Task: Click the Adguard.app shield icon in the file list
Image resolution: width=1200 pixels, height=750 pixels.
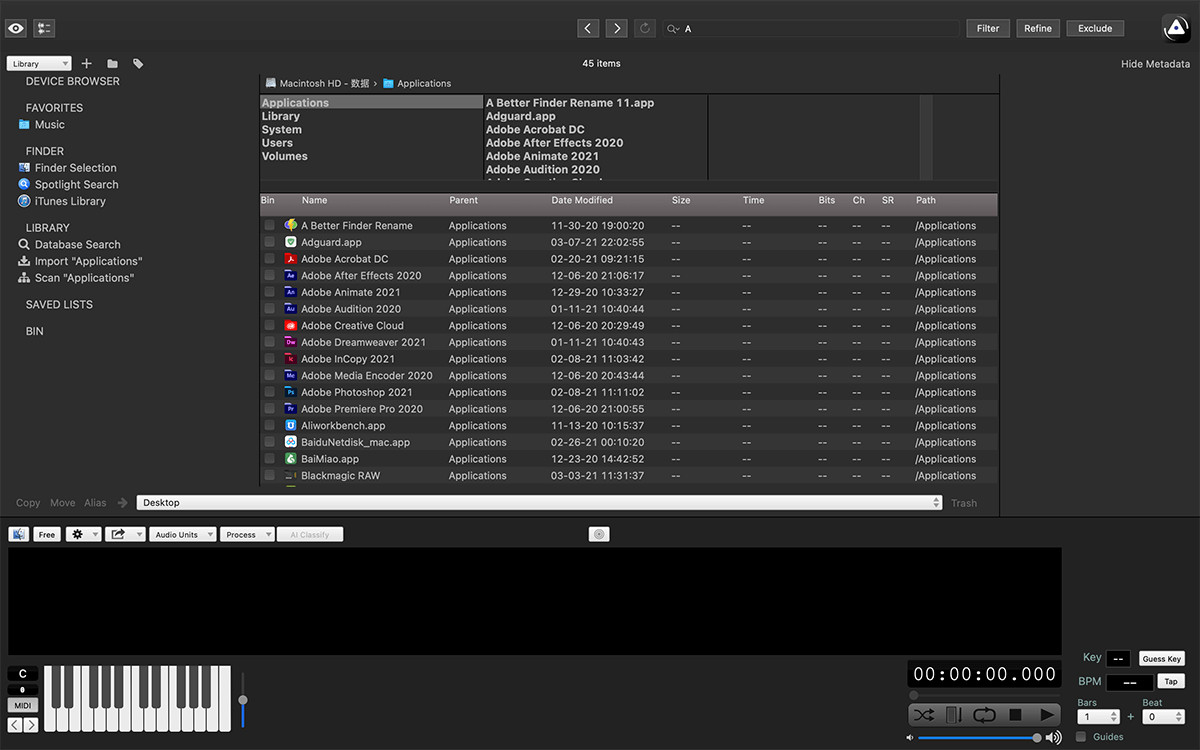Action: (290, 242)
